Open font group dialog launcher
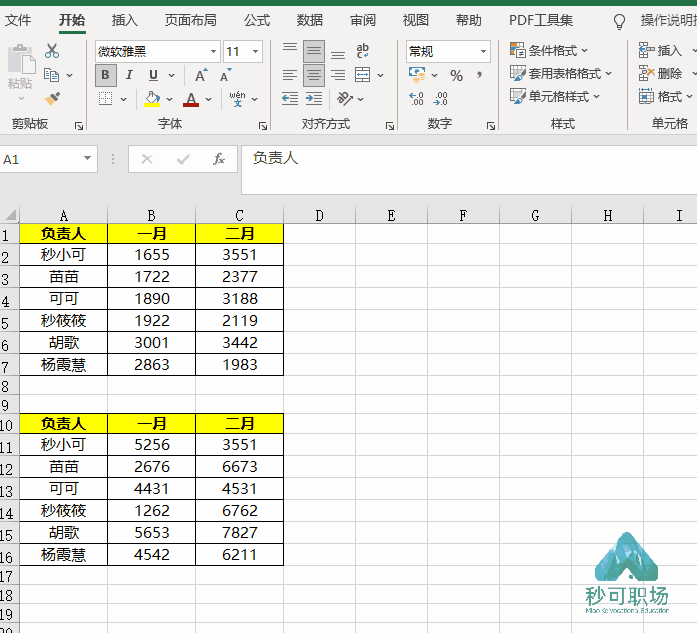The image size is (697, 633). pos(263,126)
